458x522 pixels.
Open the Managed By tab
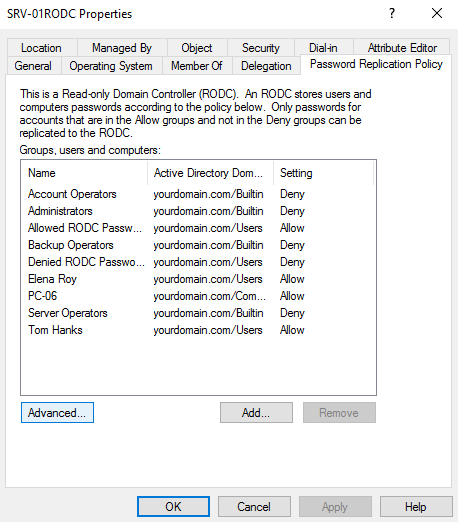click(122, 48)
